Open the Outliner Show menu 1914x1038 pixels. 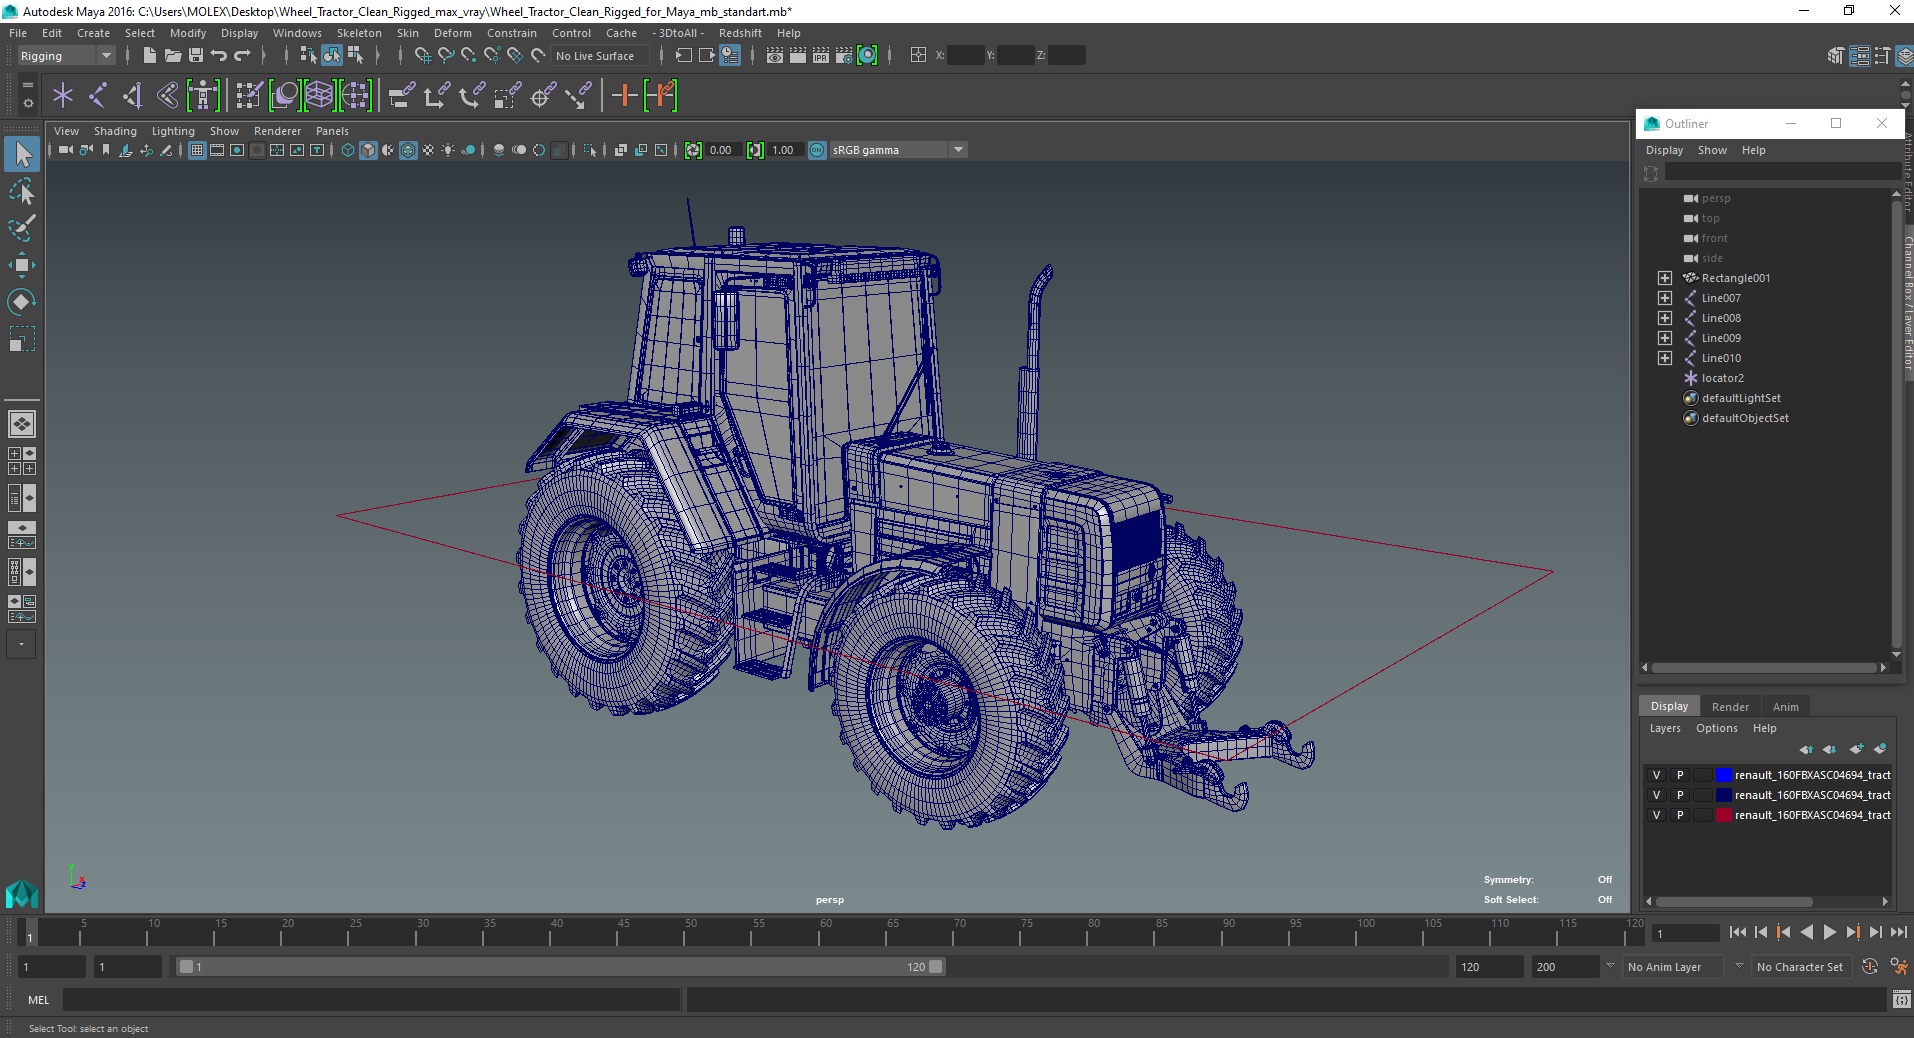coord(1712,150)
